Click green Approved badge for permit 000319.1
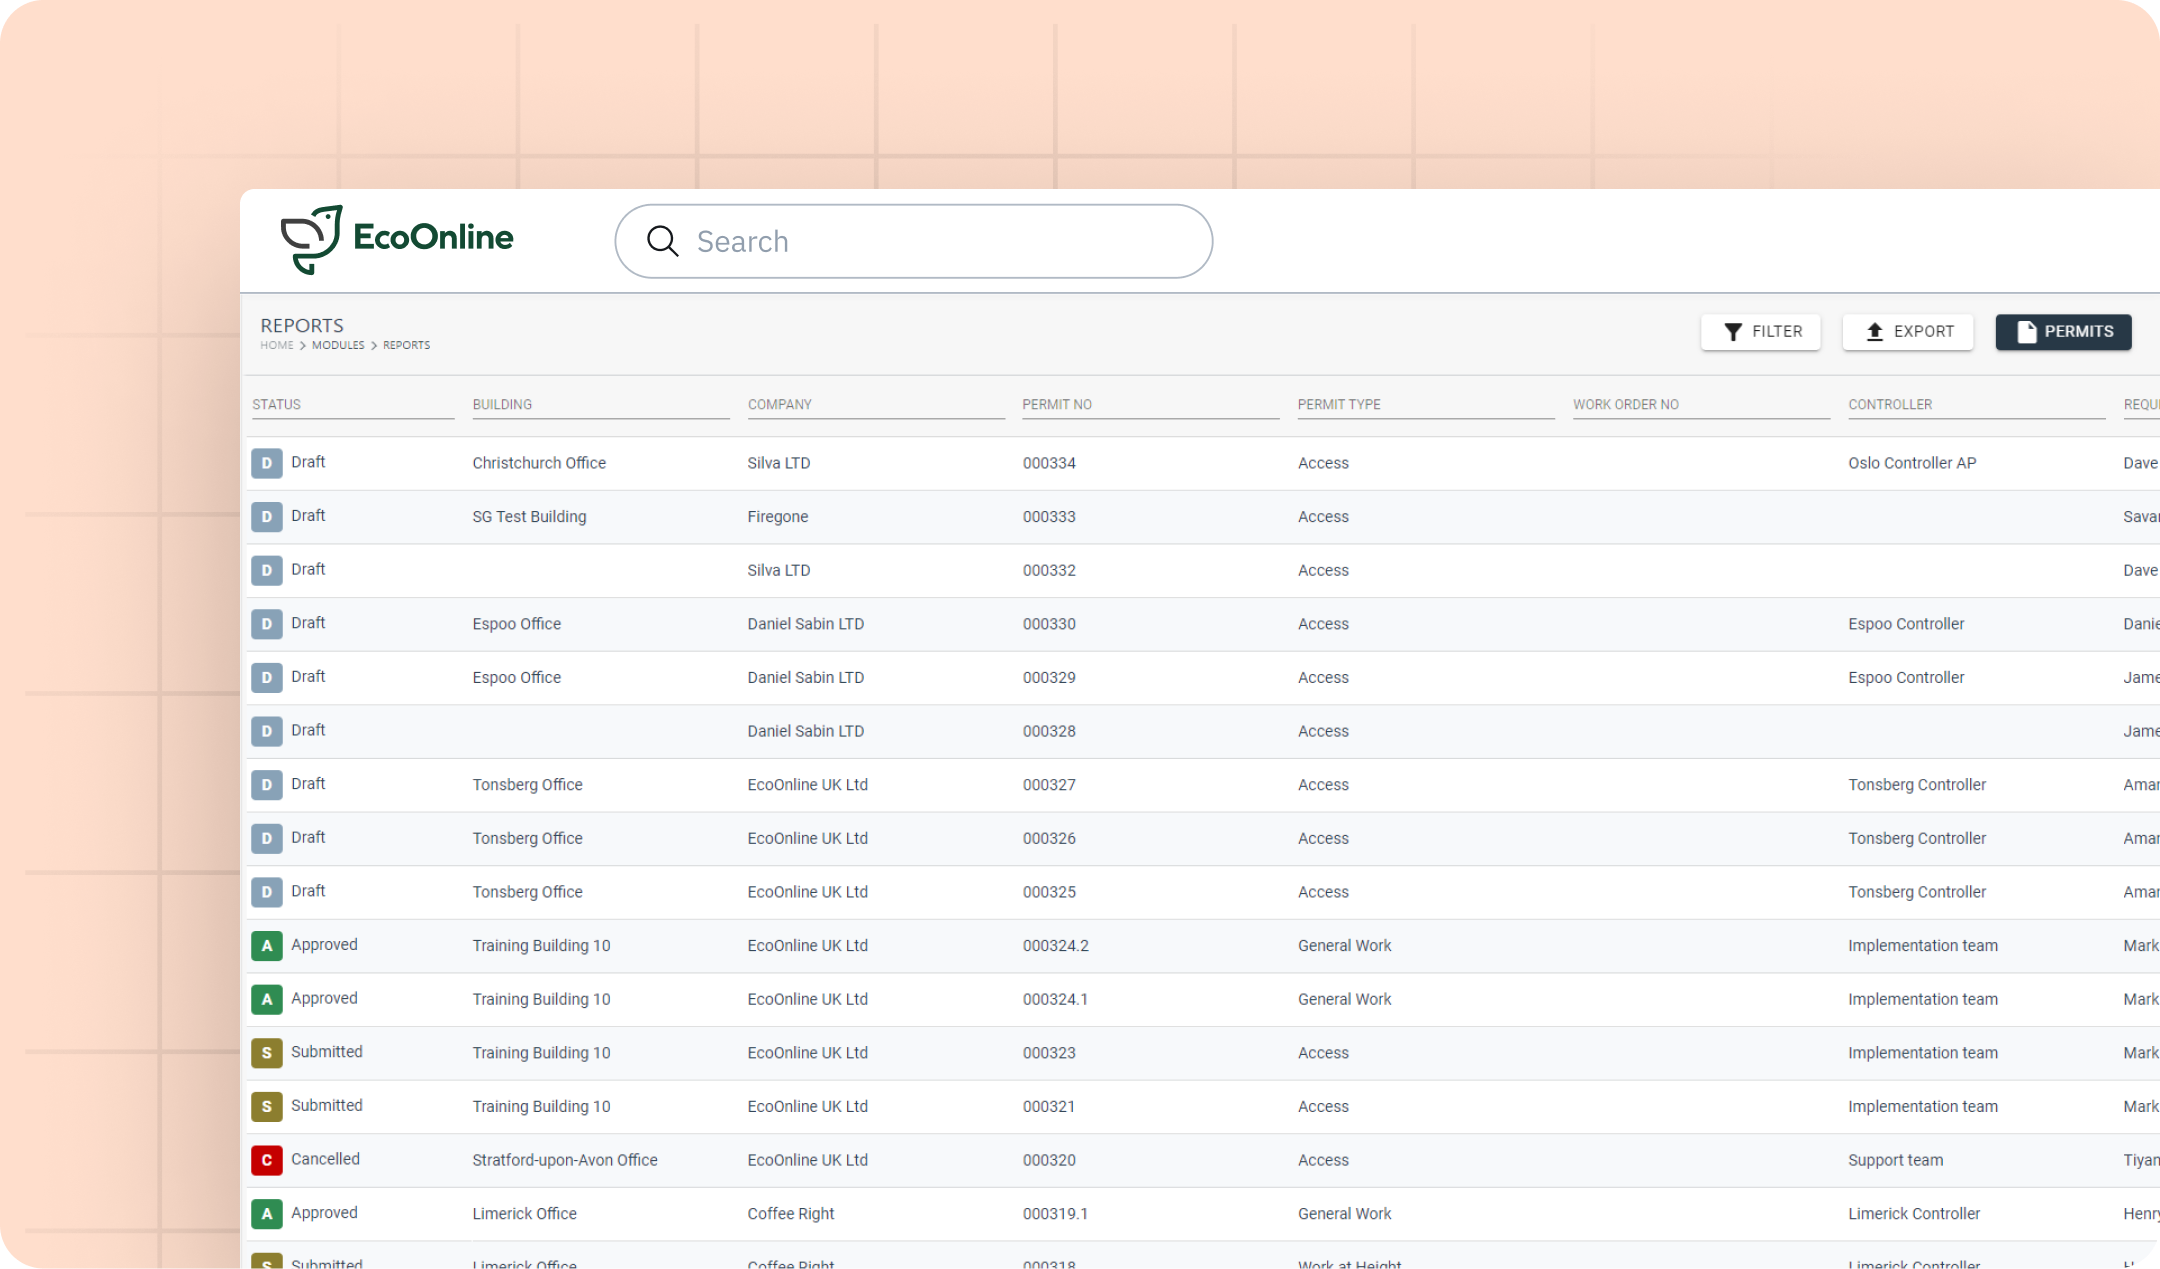Screen dimensions: 2160x1269 click(x=266, y=1214)
